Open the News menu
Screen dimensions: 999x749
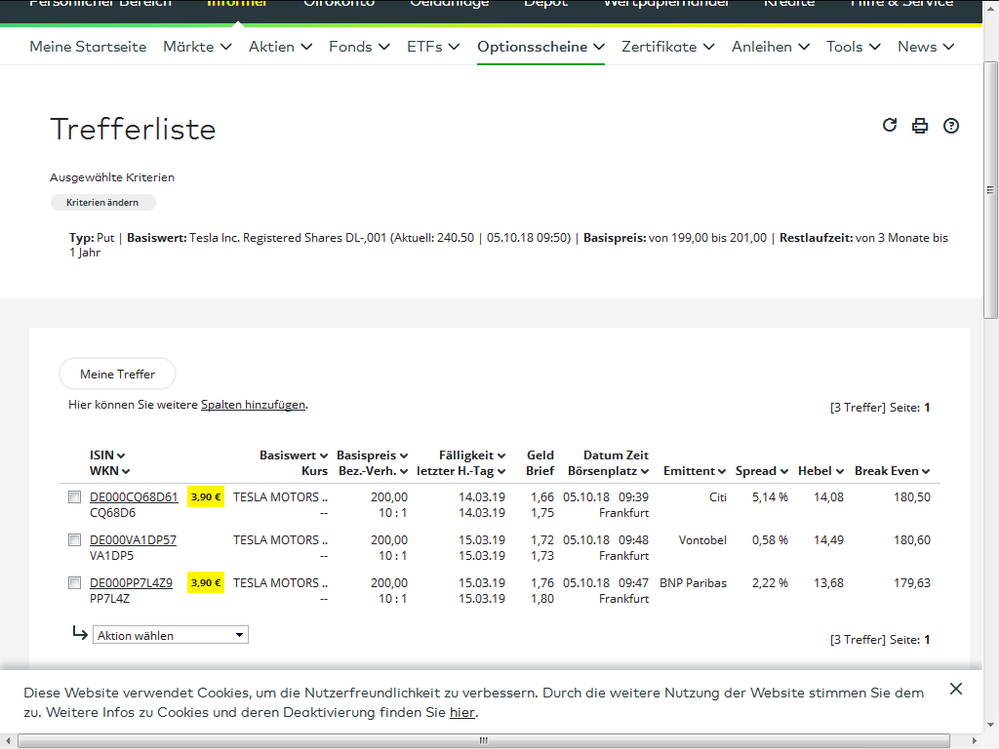coord(925,47)
